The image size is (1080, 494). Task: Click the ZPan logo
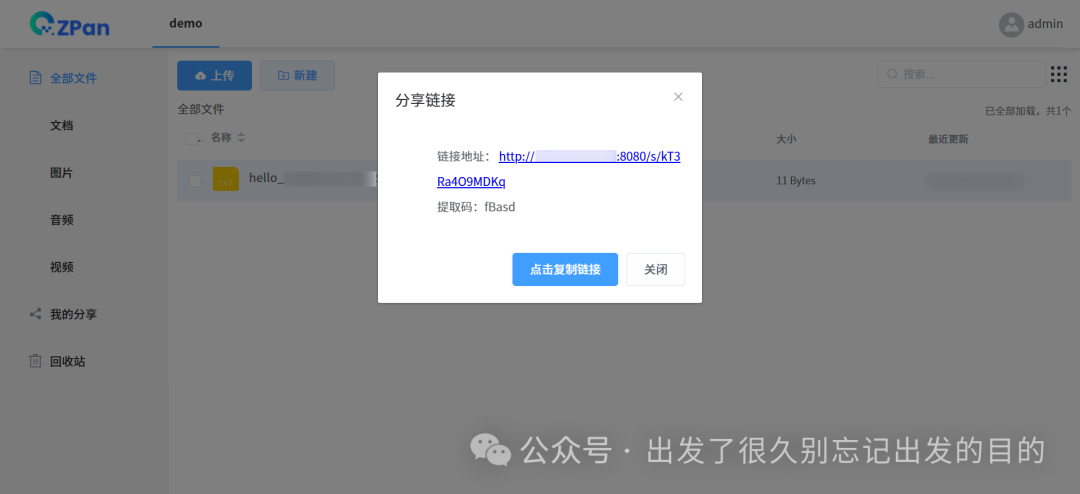point(70,24)
